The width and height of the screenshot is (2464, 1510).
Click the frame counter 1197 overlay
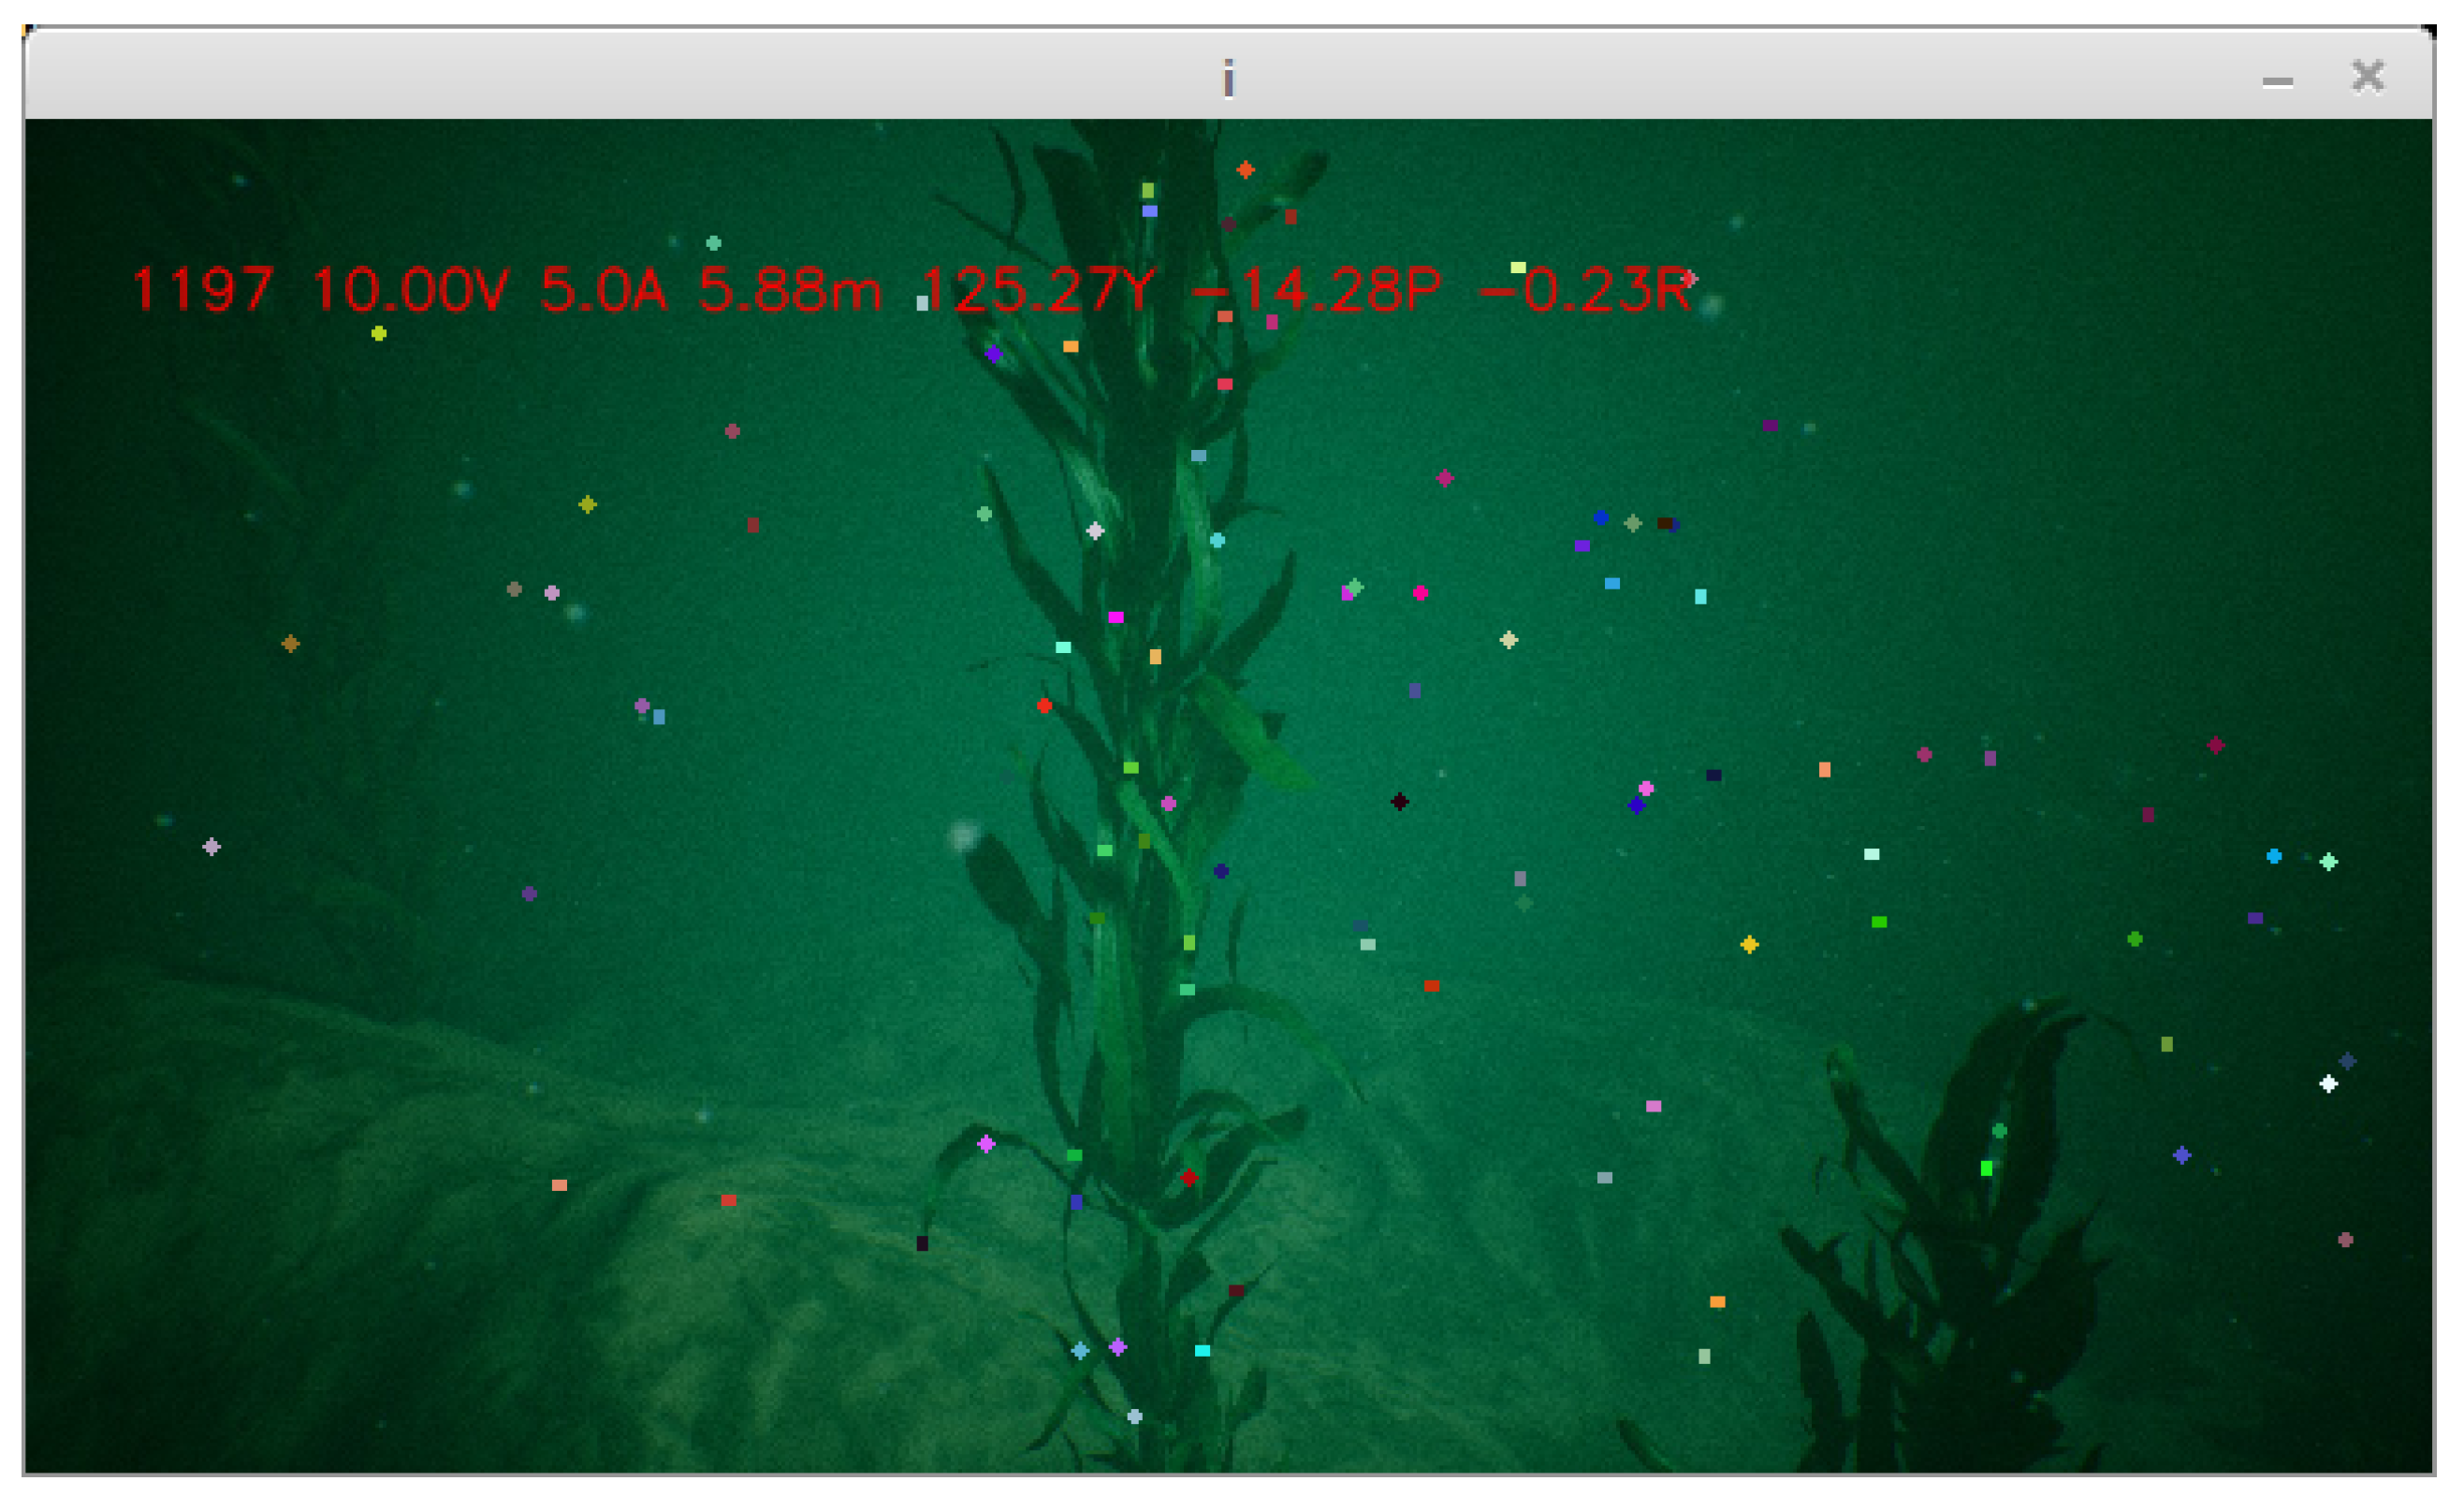(x=202, y=290)
